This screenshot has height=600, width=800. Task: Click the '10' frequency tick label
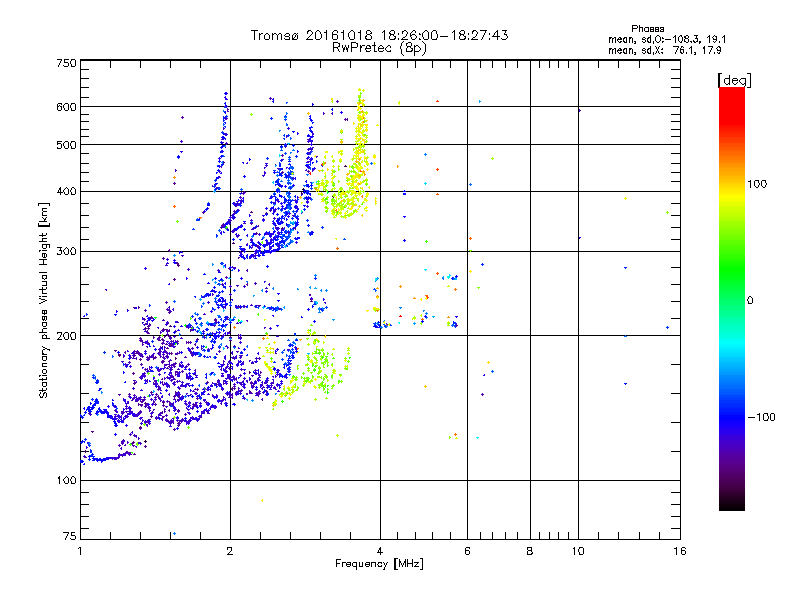[578, 551]
